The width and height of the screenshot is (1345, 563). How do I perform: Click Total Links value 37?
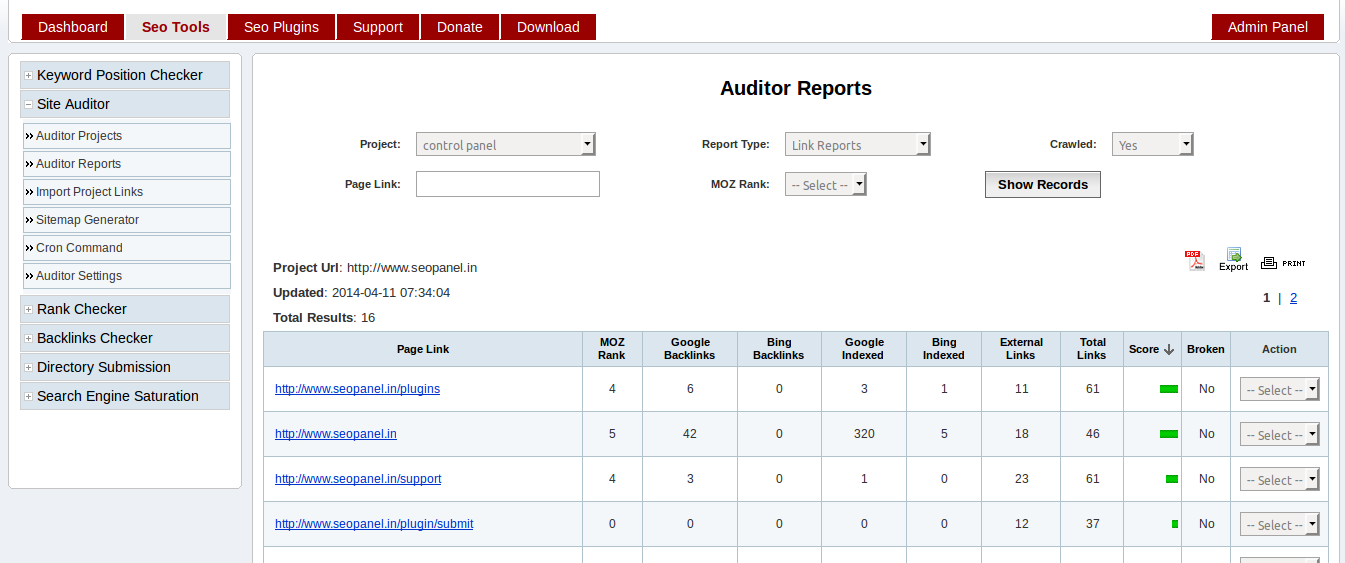(x=1092, y=524)
